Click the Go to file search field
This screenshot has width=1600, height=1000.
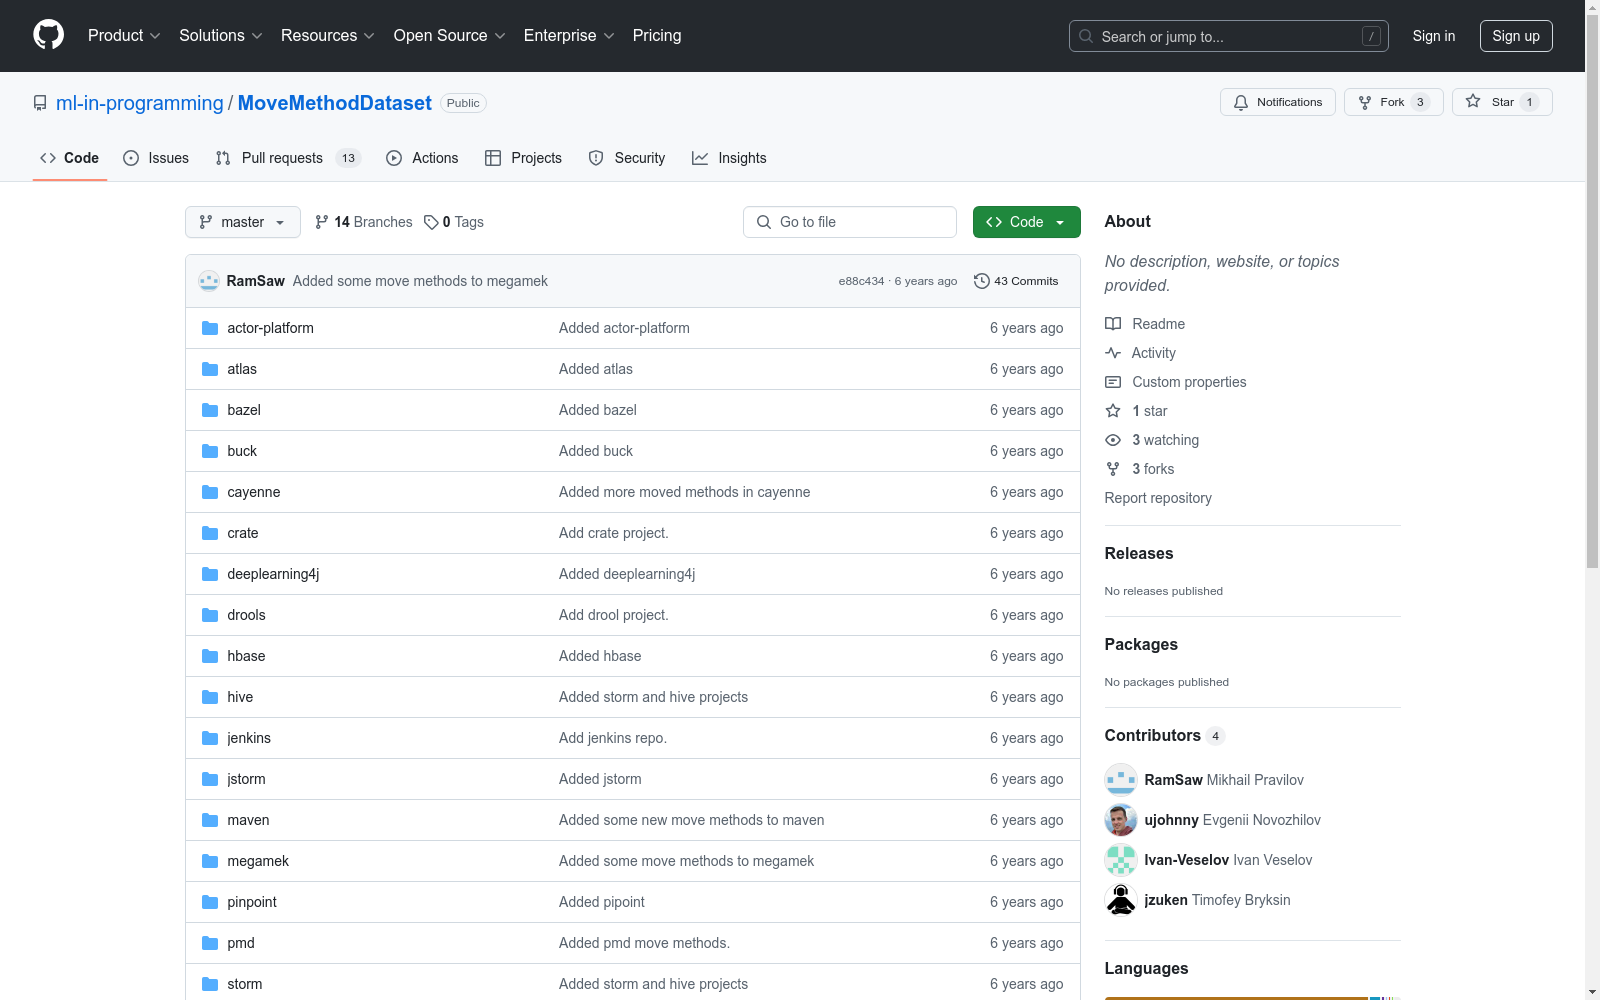coord(850,222)
